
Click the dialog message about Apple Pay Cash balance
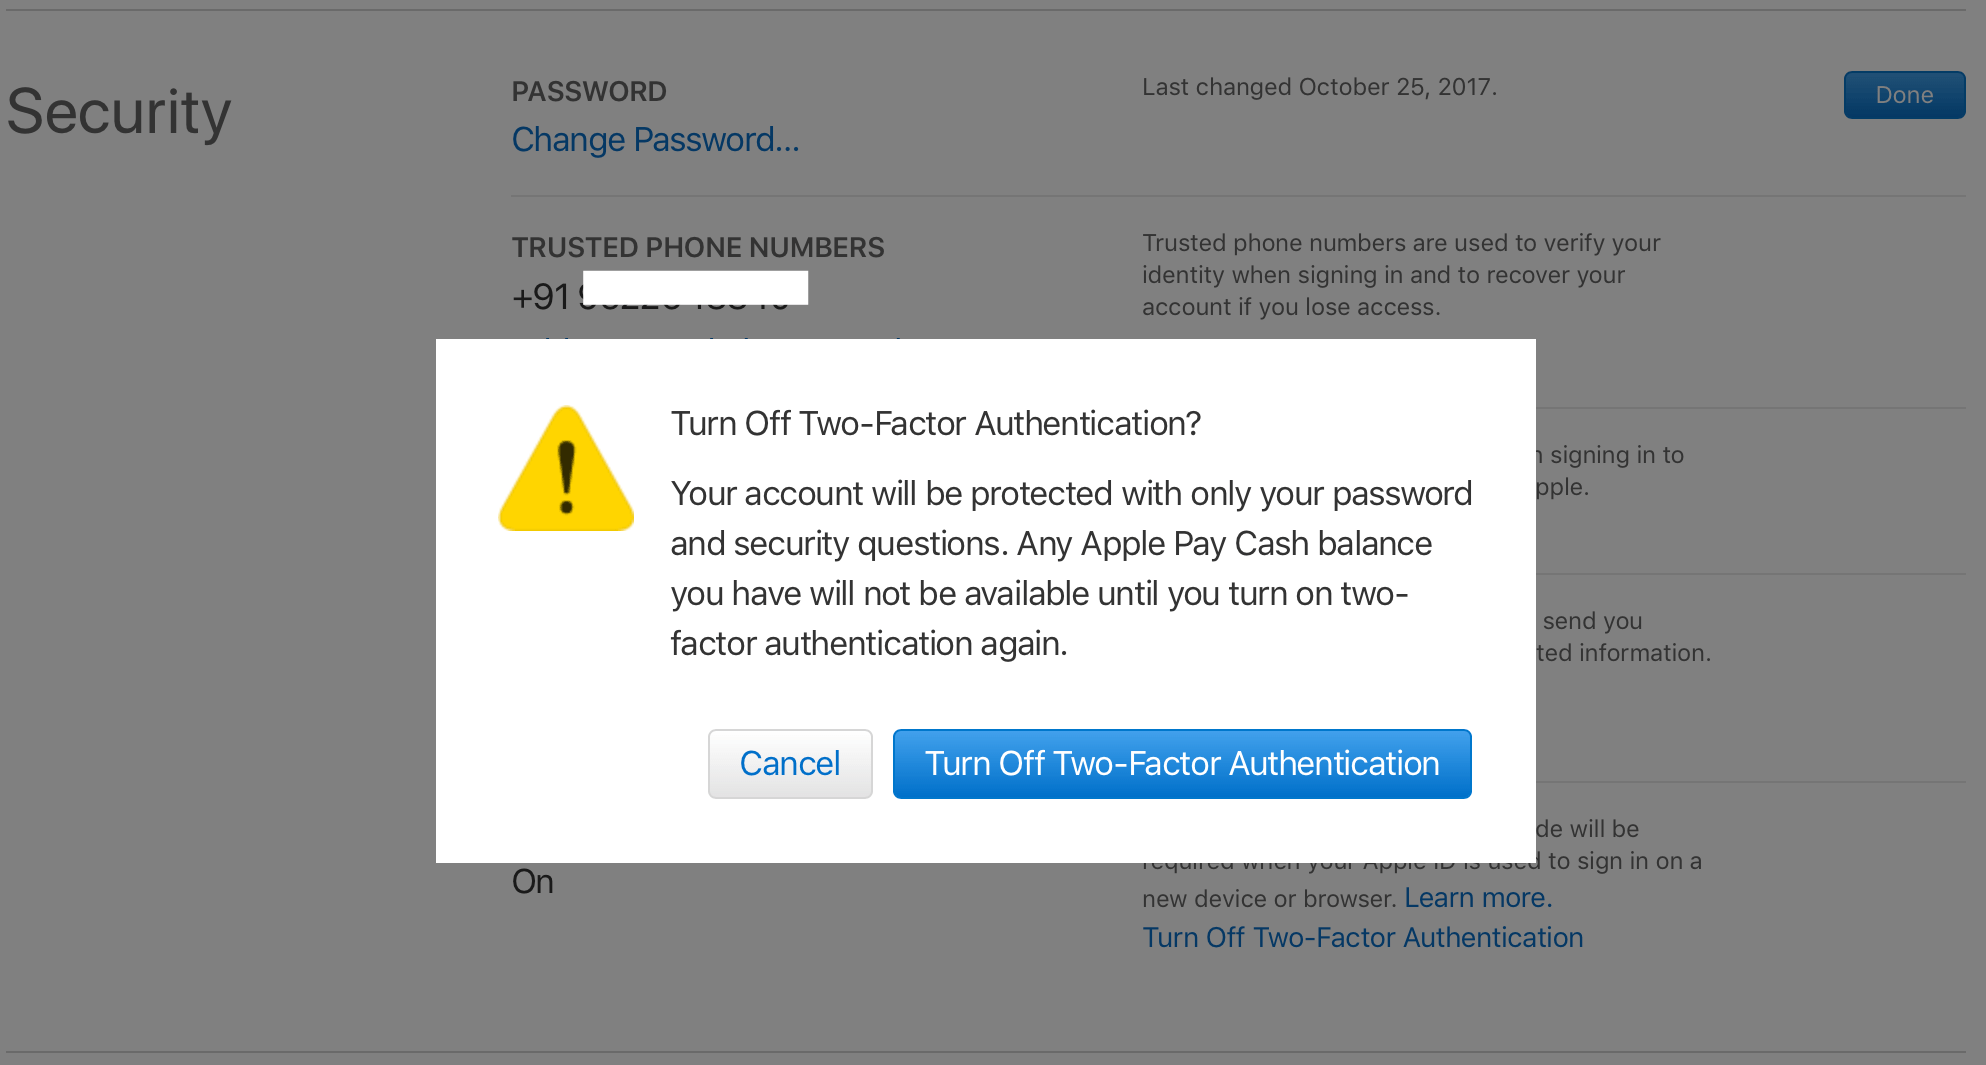(x=1070, y=568)
